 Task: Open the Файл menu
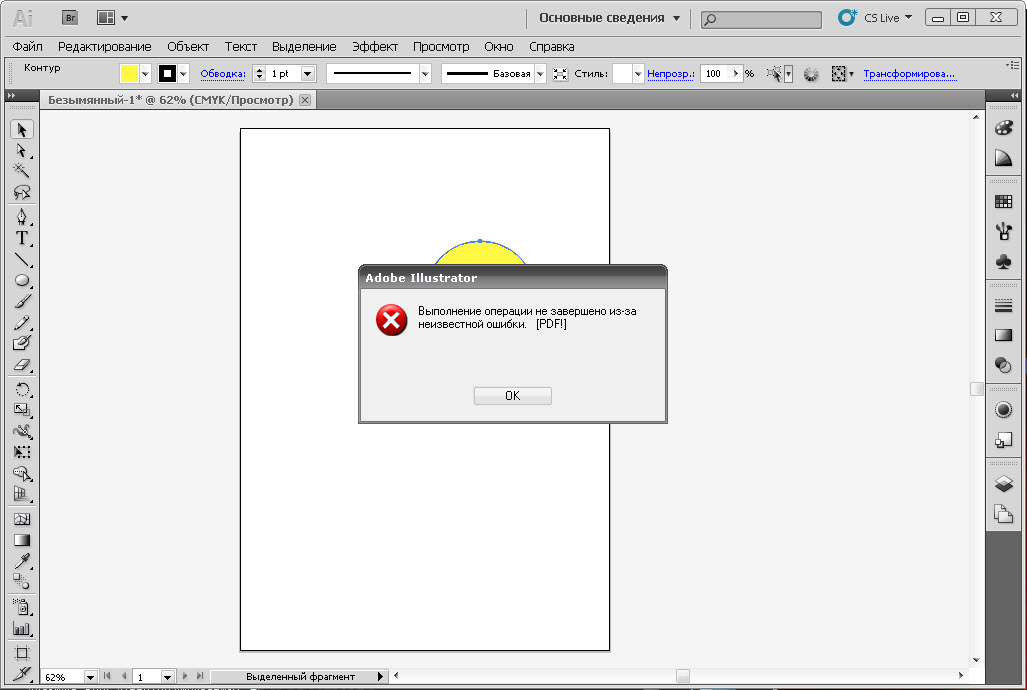point(28,47)
